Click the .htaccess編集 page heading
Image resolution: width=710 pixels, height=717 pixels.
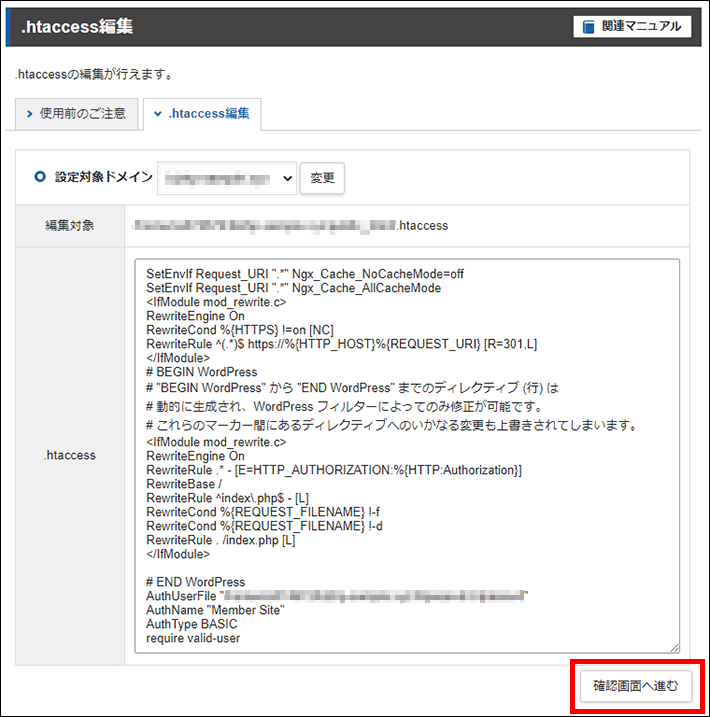(x=77, y=27)
